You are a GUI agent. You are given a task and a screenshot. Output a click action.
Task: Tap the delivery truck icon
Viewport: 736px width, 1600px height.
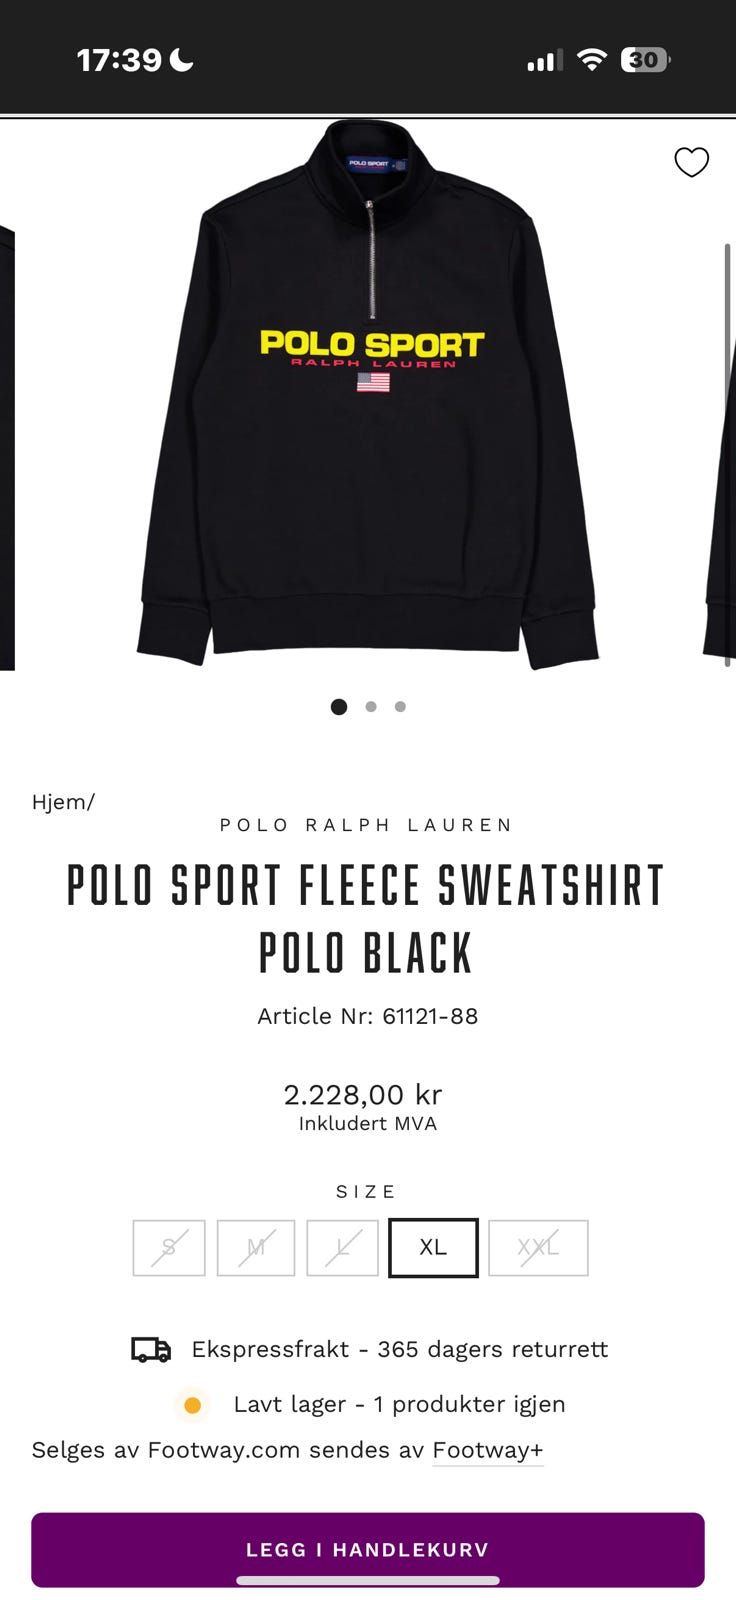coord(151,1350)
